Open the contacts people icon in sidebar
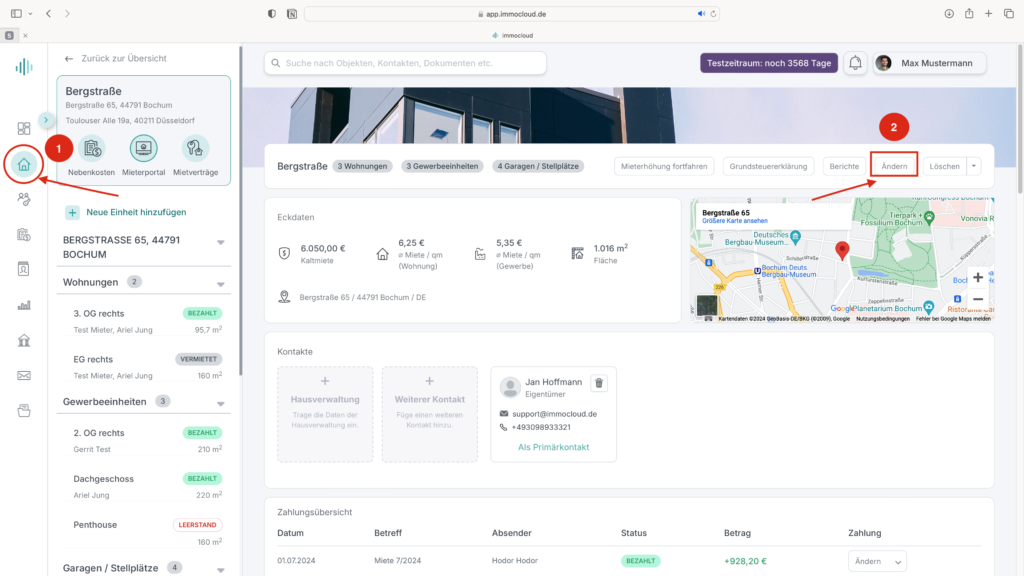 [x=24, y=199]
